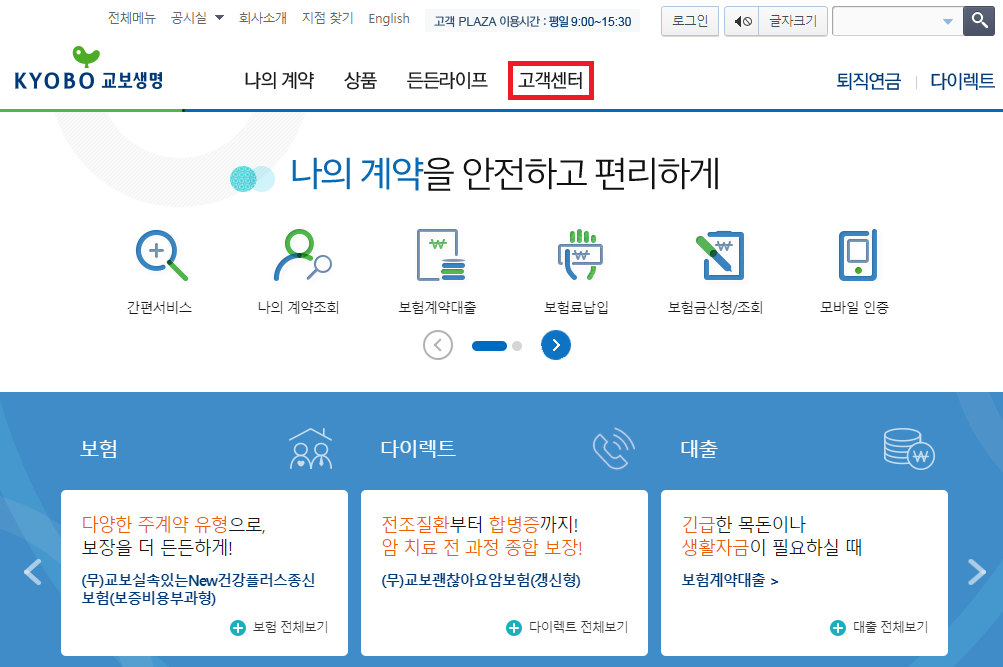Screen dimensions: 1003x667
Task: Select the active blue slide indicator
Action: pos(489,346)
